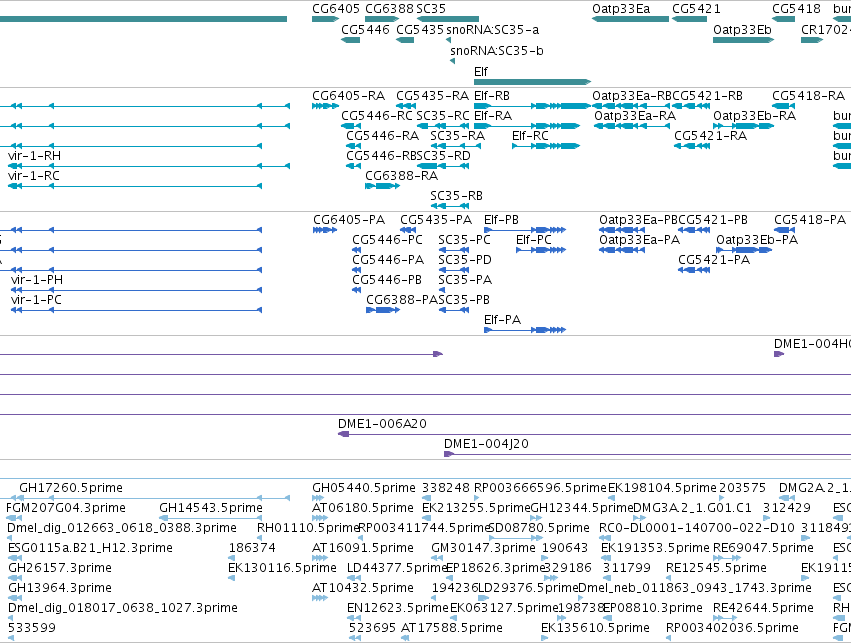The image size is (851, 643).
Task: Open protein CG5418-PA label
Action: coord(810,220)
